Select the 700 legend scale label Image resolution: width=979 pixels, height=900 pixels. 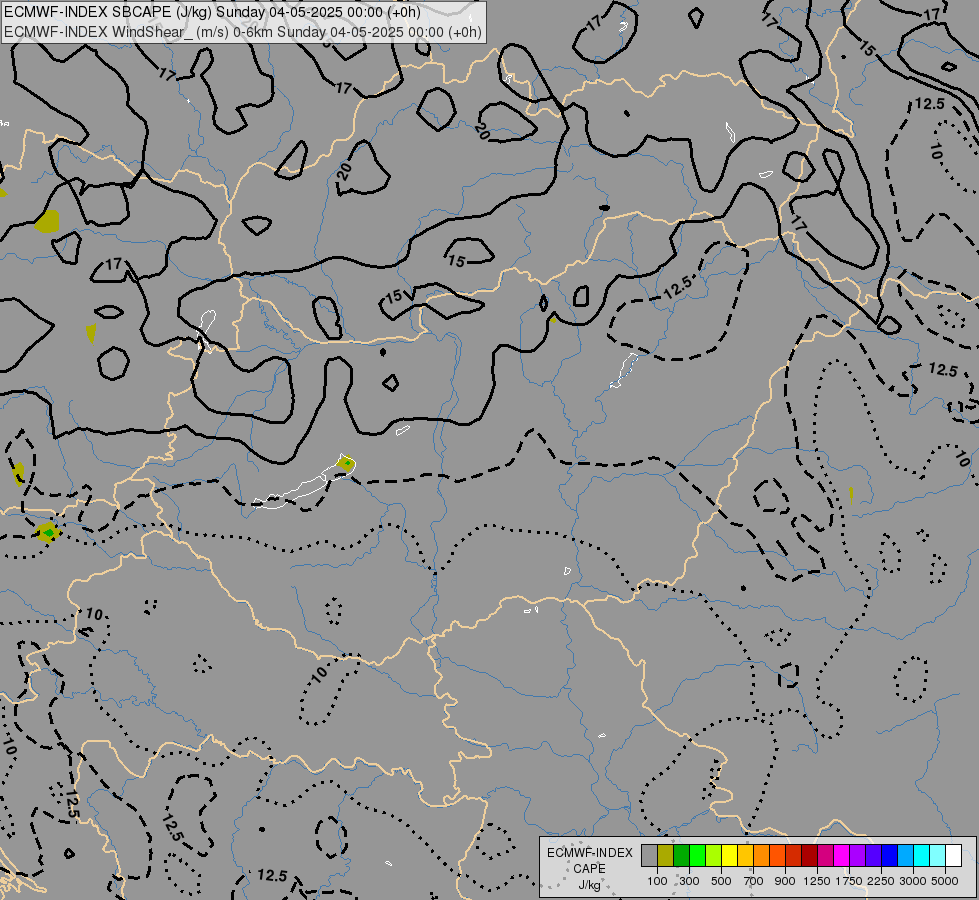pos(754,881)
